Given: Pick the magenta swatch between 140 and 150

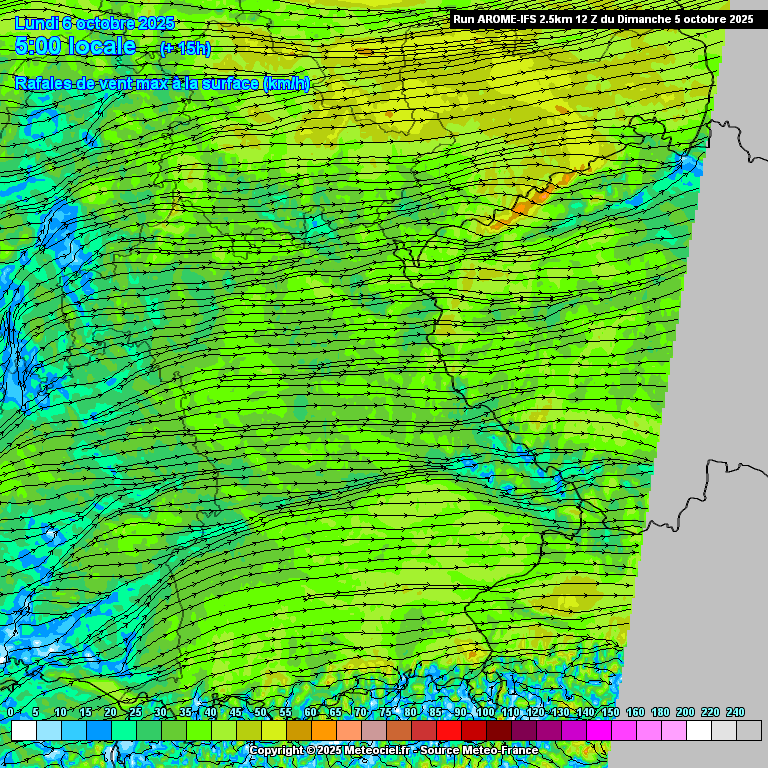Looking at the screenshot, I should (598, 731).
